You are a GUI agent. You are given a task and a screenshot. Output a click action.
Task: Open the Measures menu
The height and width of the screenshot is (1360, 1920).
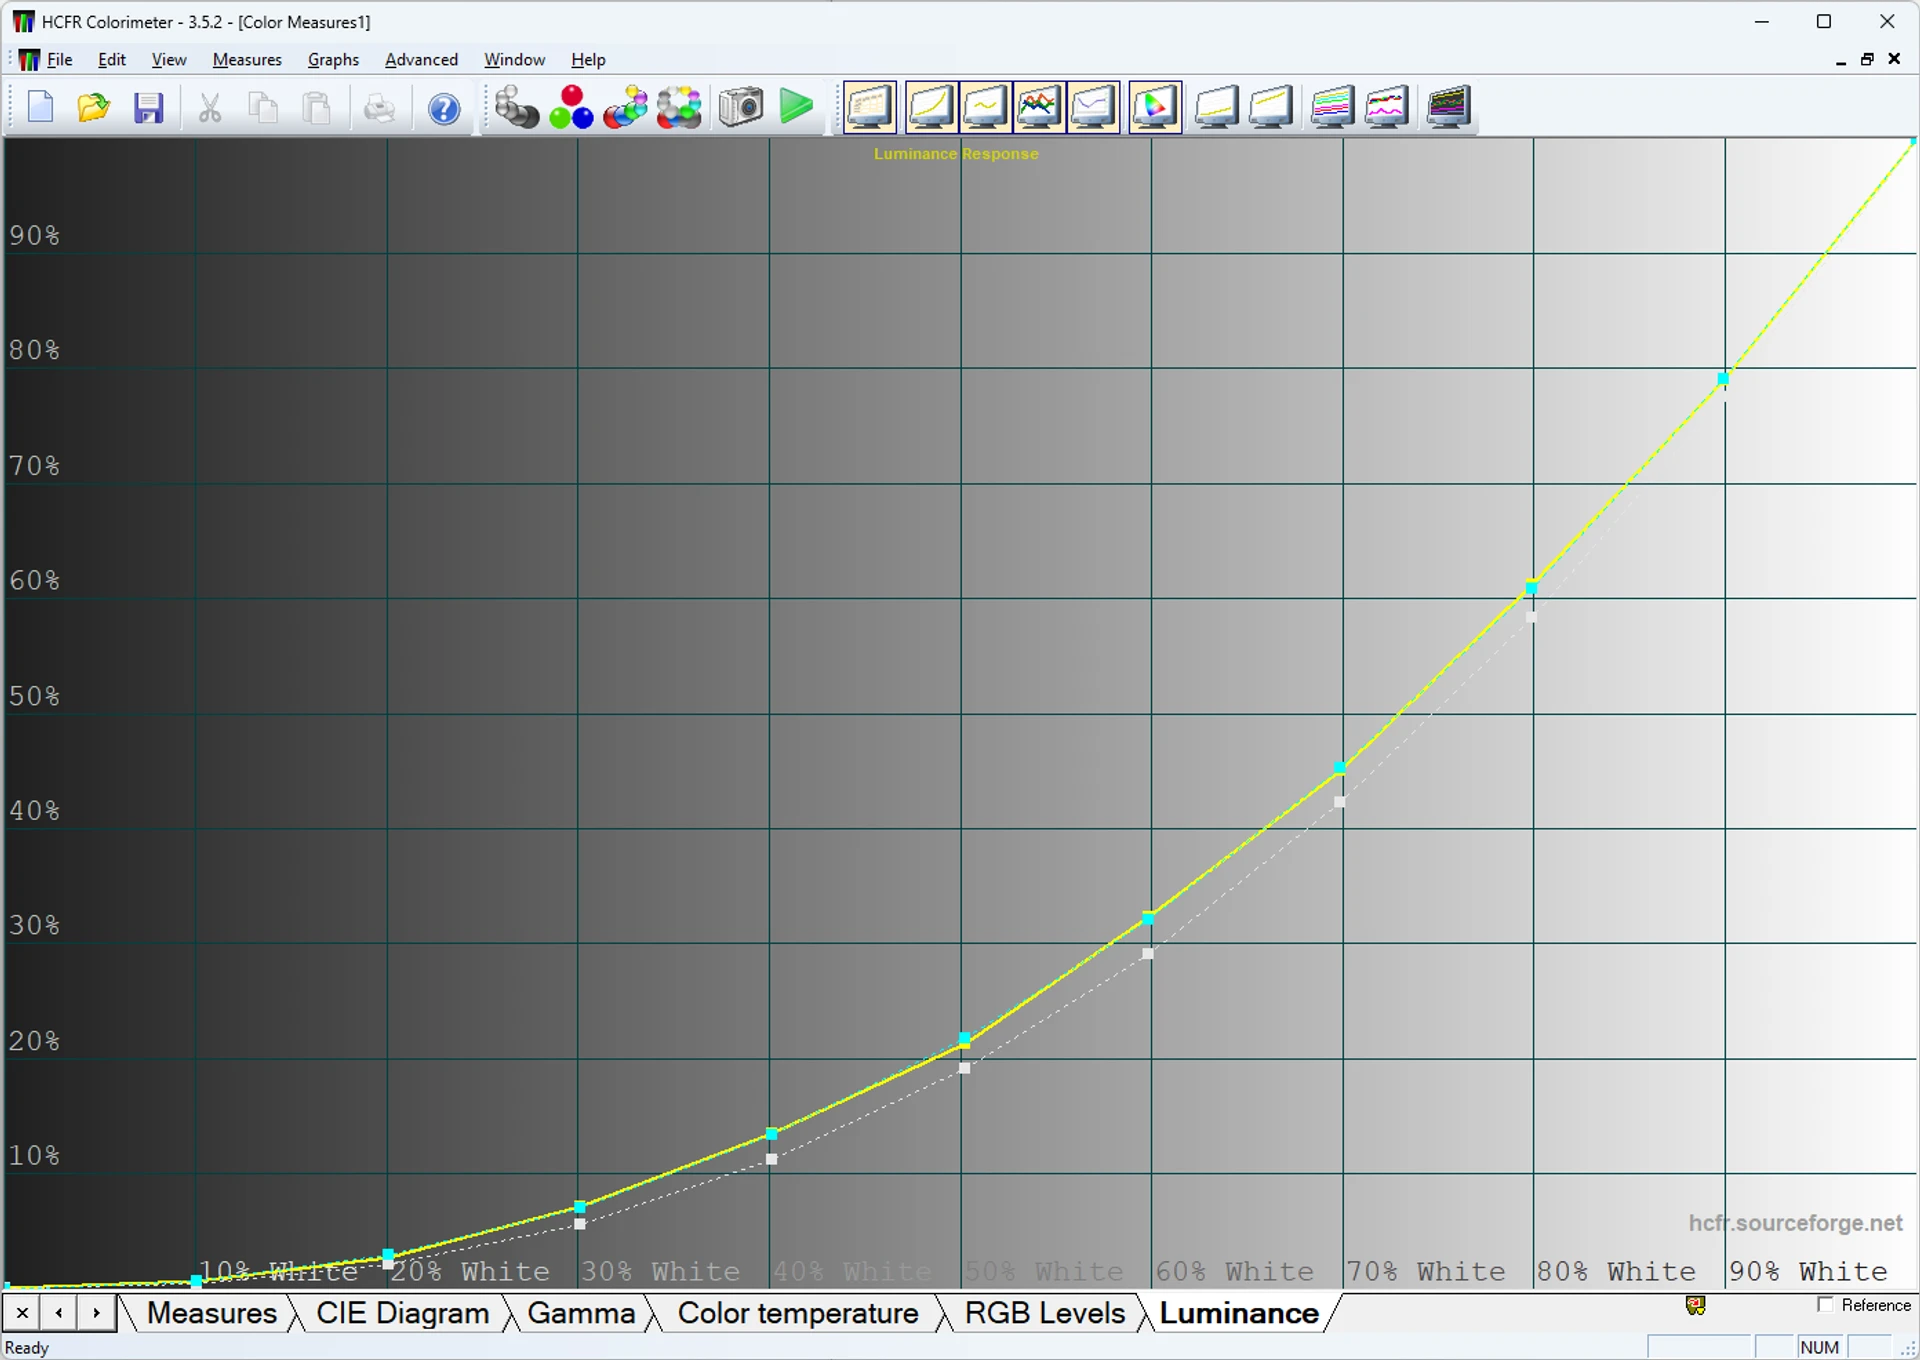click(247, 60)
